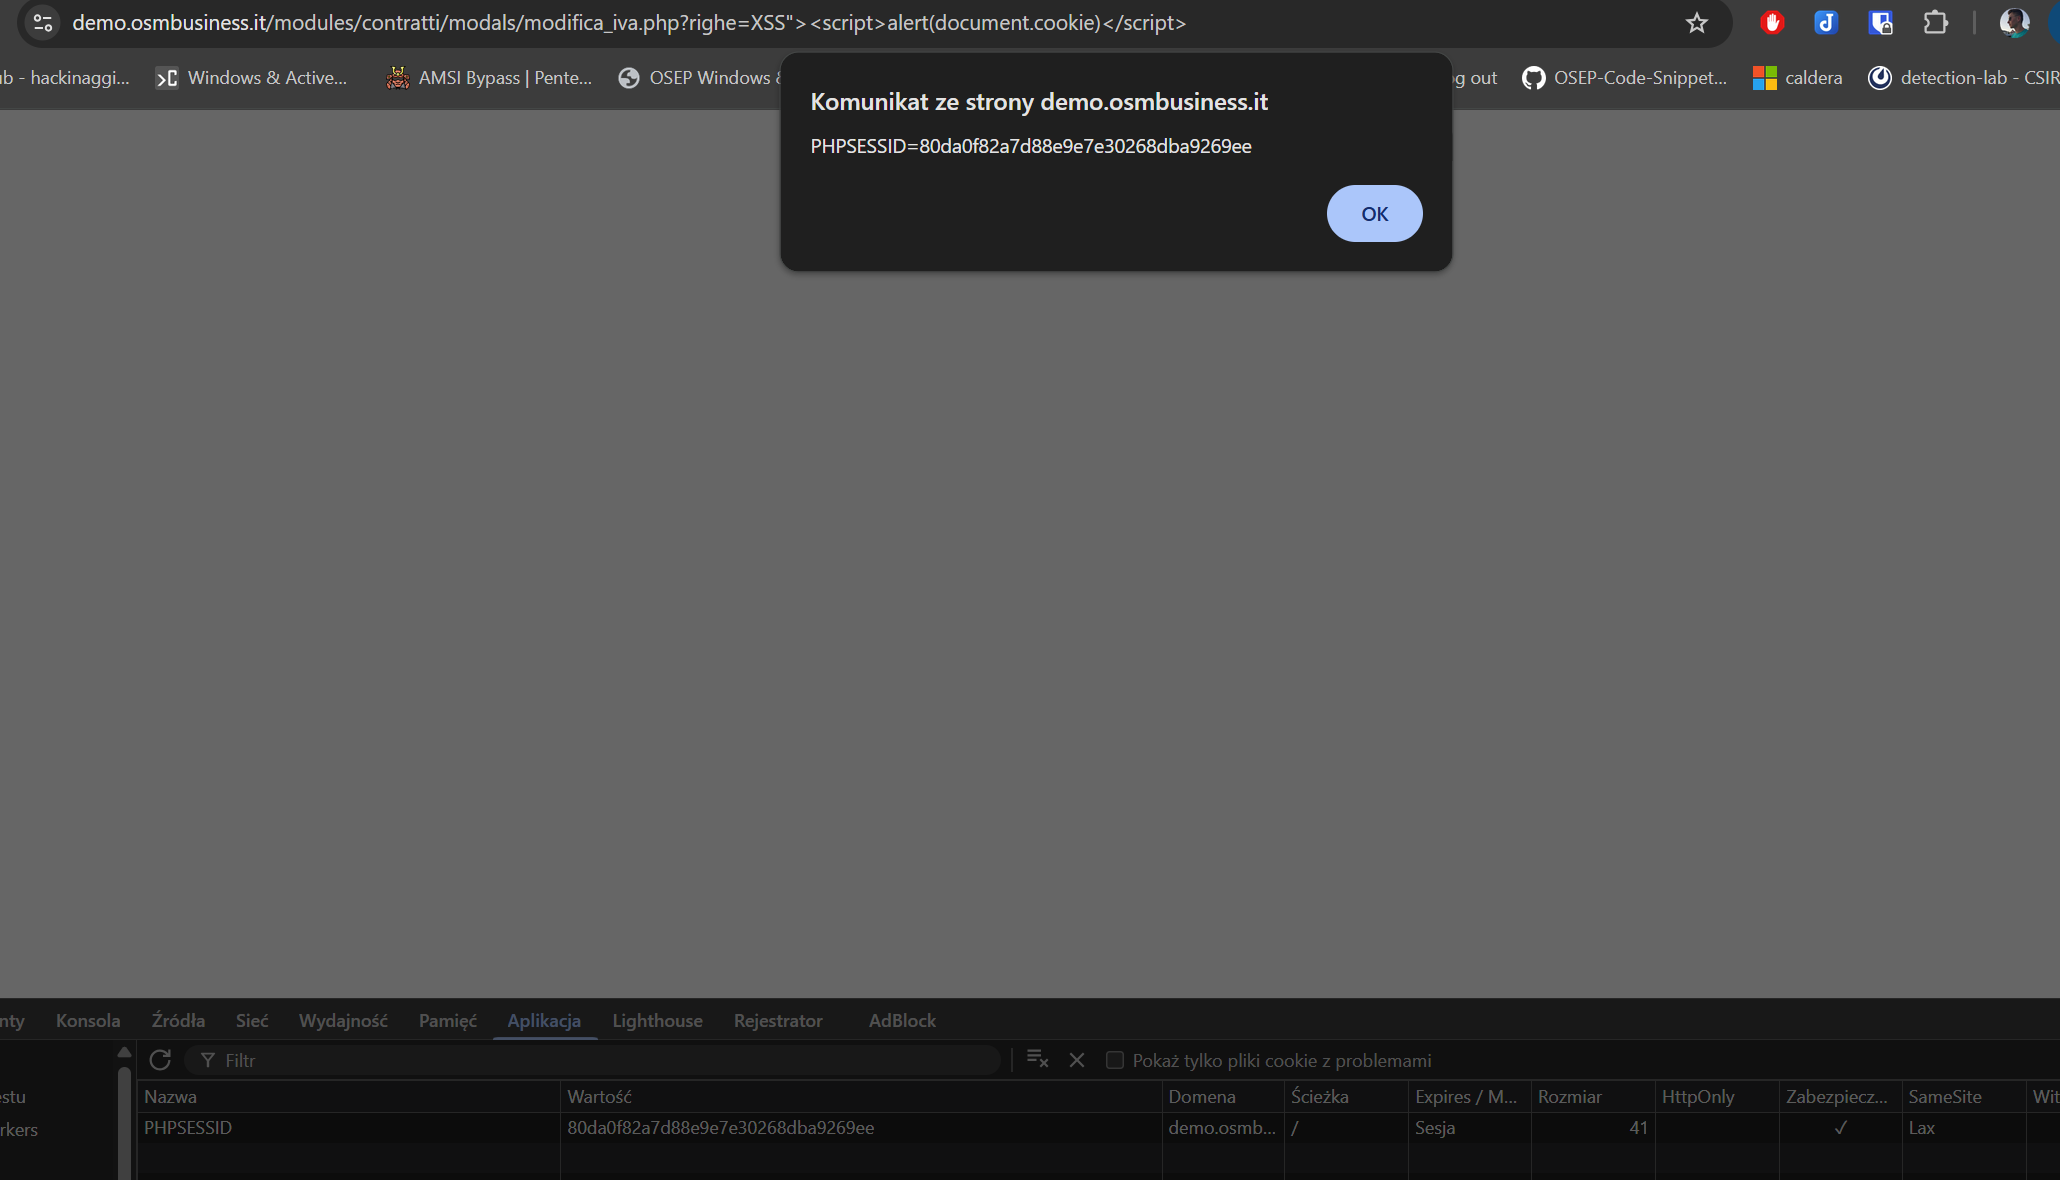Open the OSEP-Code-Snippet bookmark
Image resolution: width=2060 pixels, height=1180 pixels.
pyautogui.click(x=1625, y=78)
